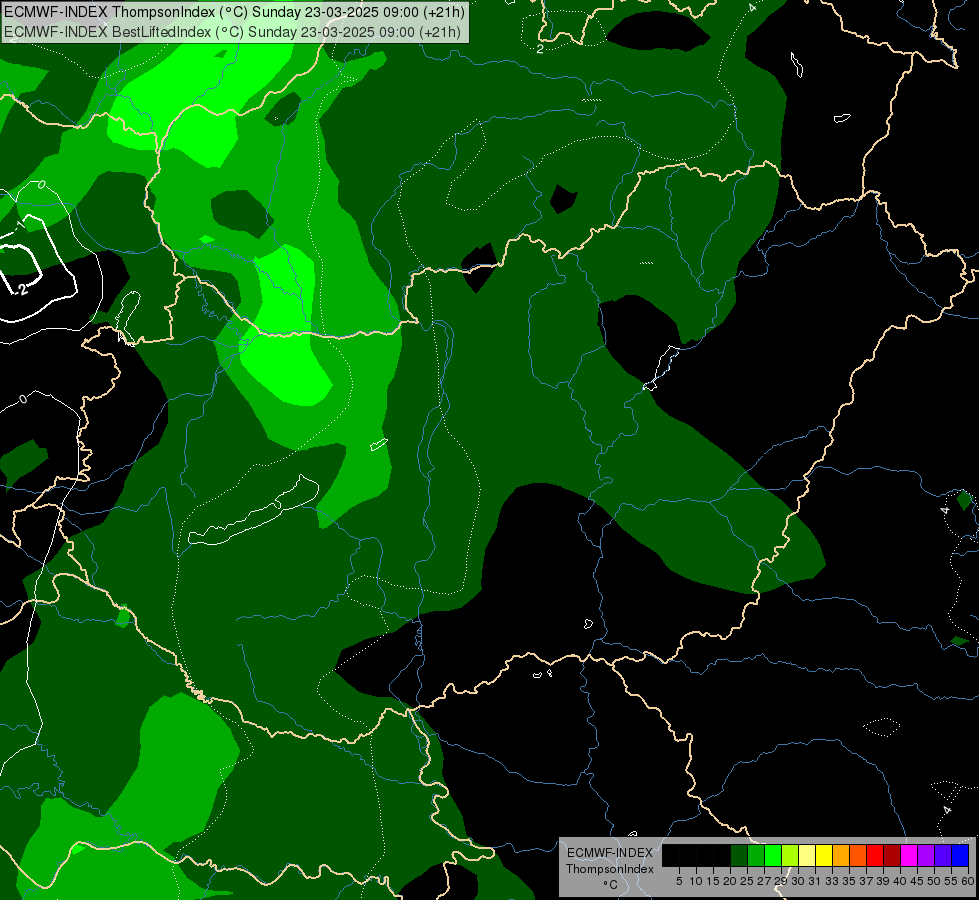Click the legend tick value '5'
The height and width of the screenshot is (900, 979).
679,881
